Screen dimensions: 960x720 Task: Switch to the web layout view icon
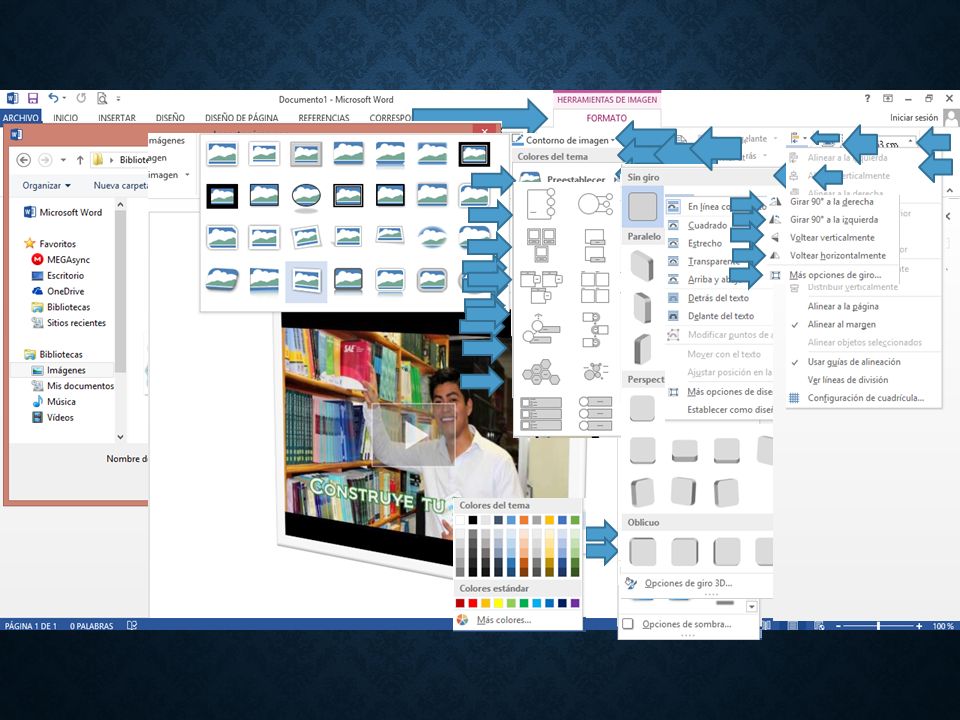[820, 625]
